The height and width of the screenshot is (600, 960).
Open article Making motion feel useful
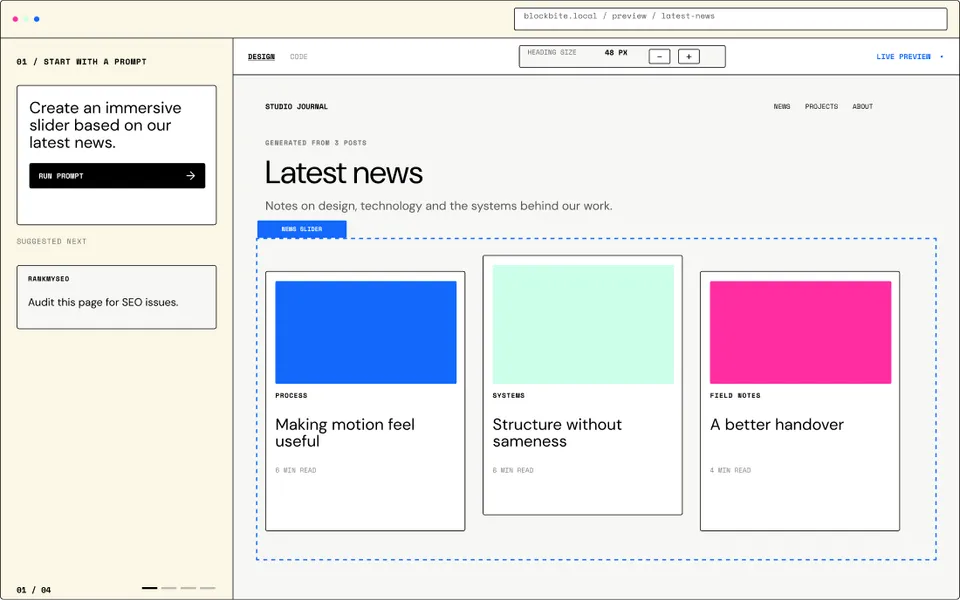tap(345, 433)
